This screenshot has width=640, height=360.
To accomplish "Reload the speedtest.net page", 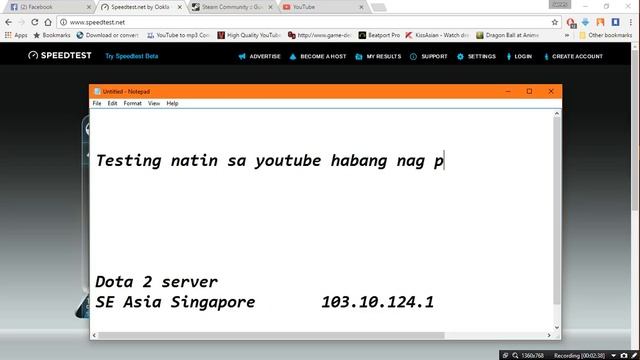I will [35, 22].
